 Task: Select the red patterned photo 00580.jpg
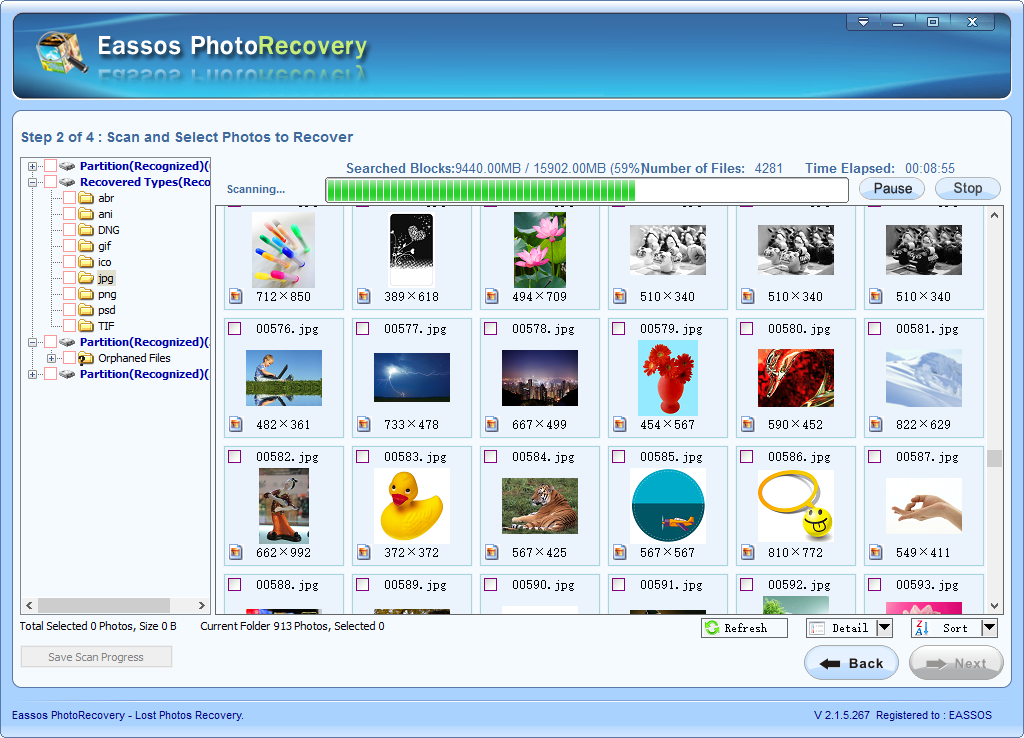click(x=795, y=378)
